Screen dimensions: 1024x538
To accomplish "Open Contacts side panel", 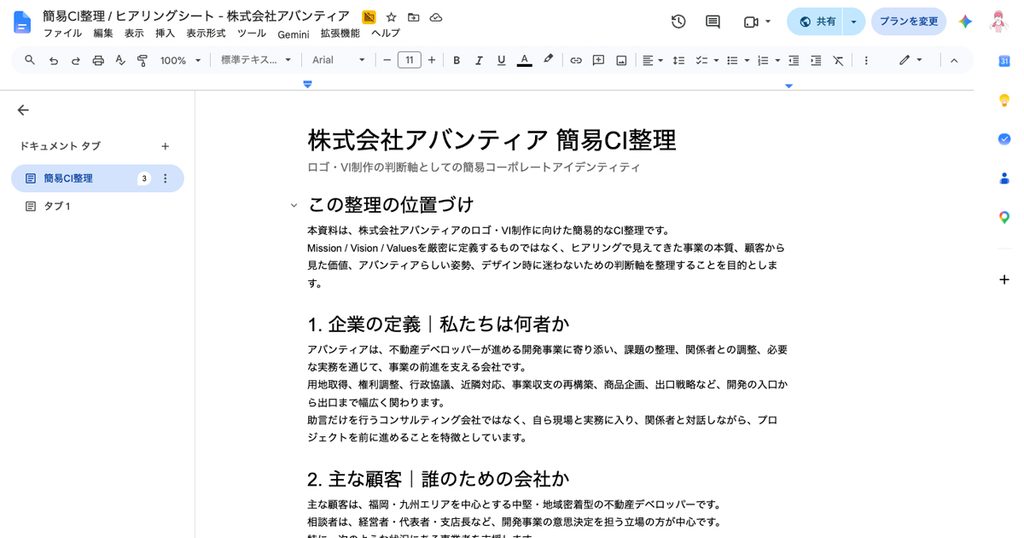I will tap(1004, 178).
